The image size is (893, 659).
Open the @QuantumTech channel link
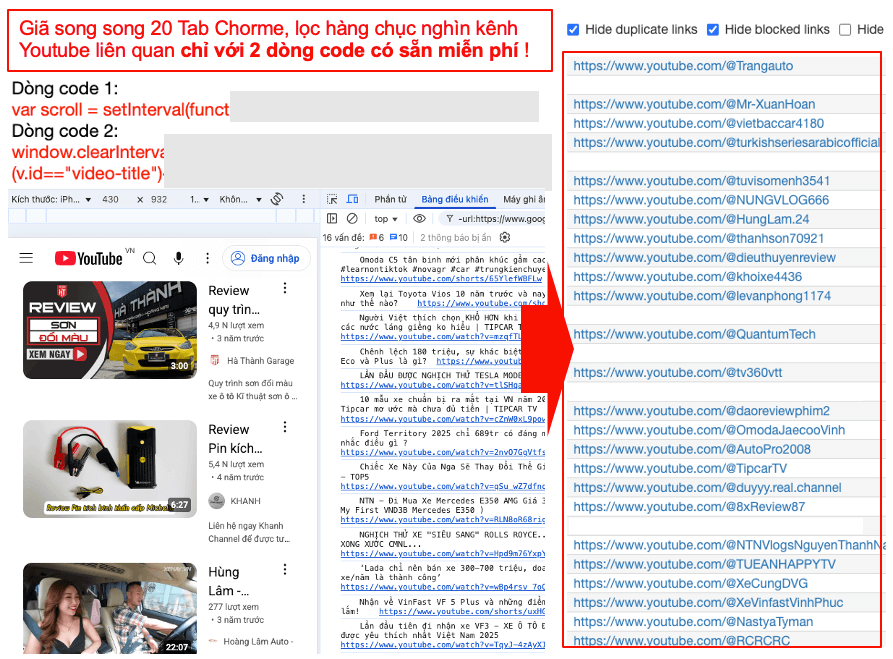[694, 334]
